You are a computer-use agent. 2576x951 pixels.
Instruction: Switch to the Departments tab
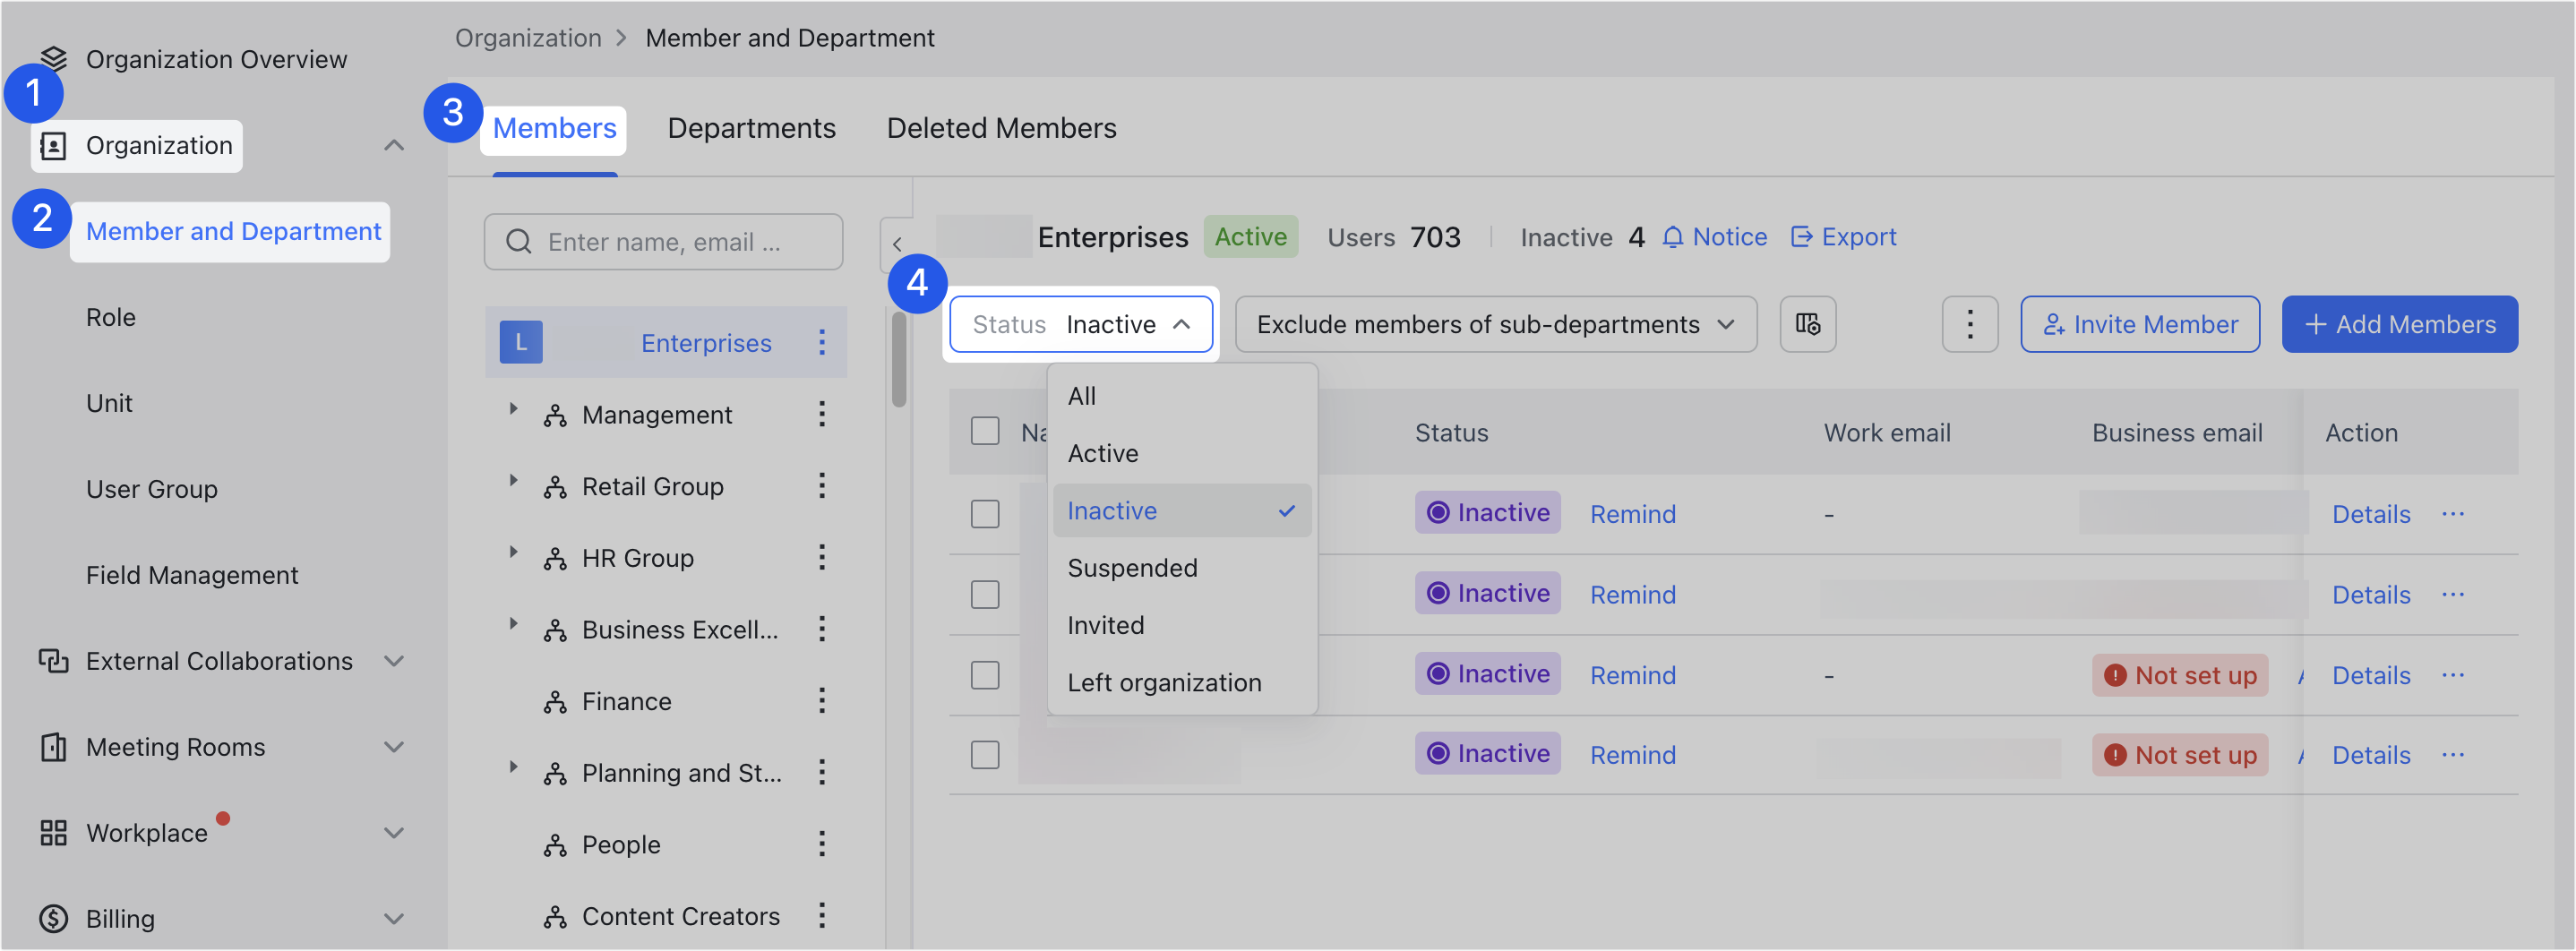pos(751,128)
